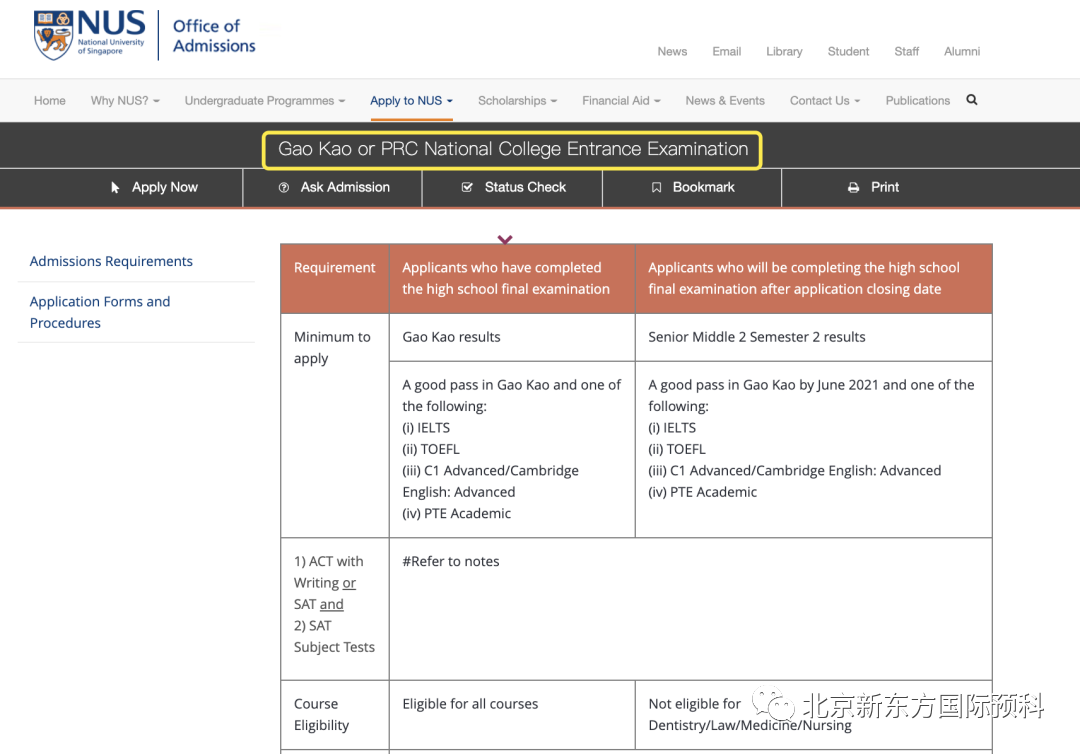Click the Bookmark icon
This screenshot has height=754, width=1080.
656,187
